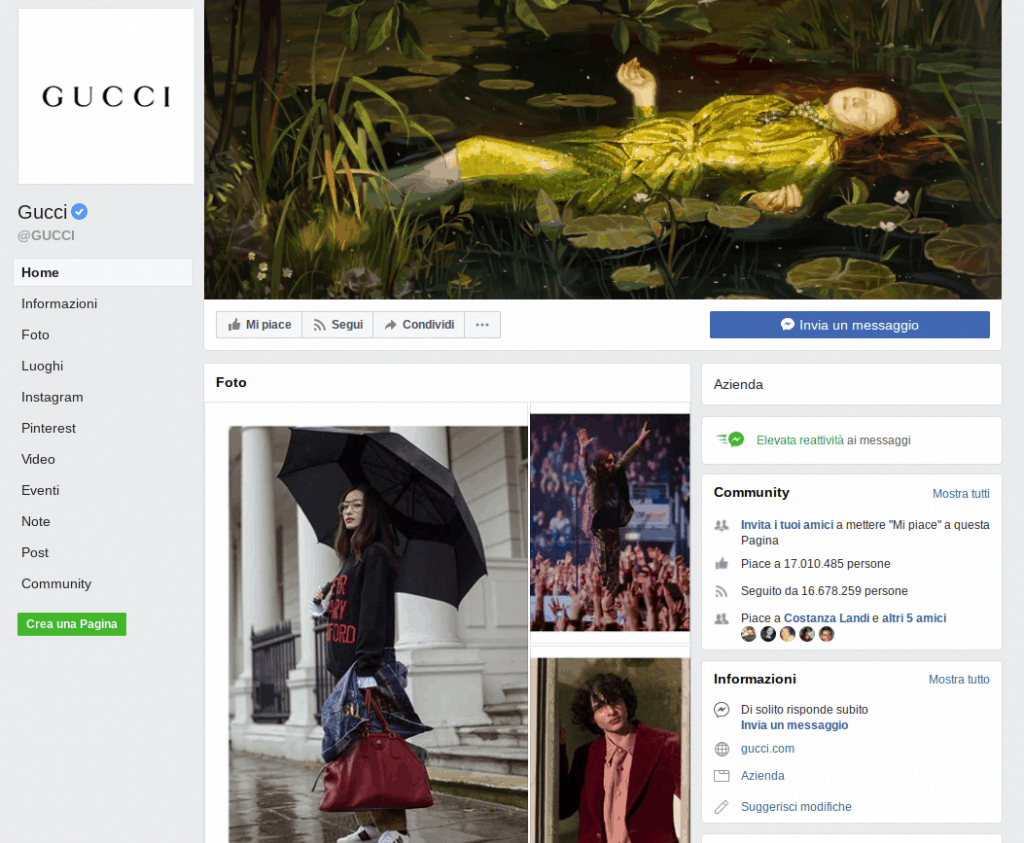Open Costanza Landi's profile link
This screenshot has width=1024, height=843.
tap(827, 618)
